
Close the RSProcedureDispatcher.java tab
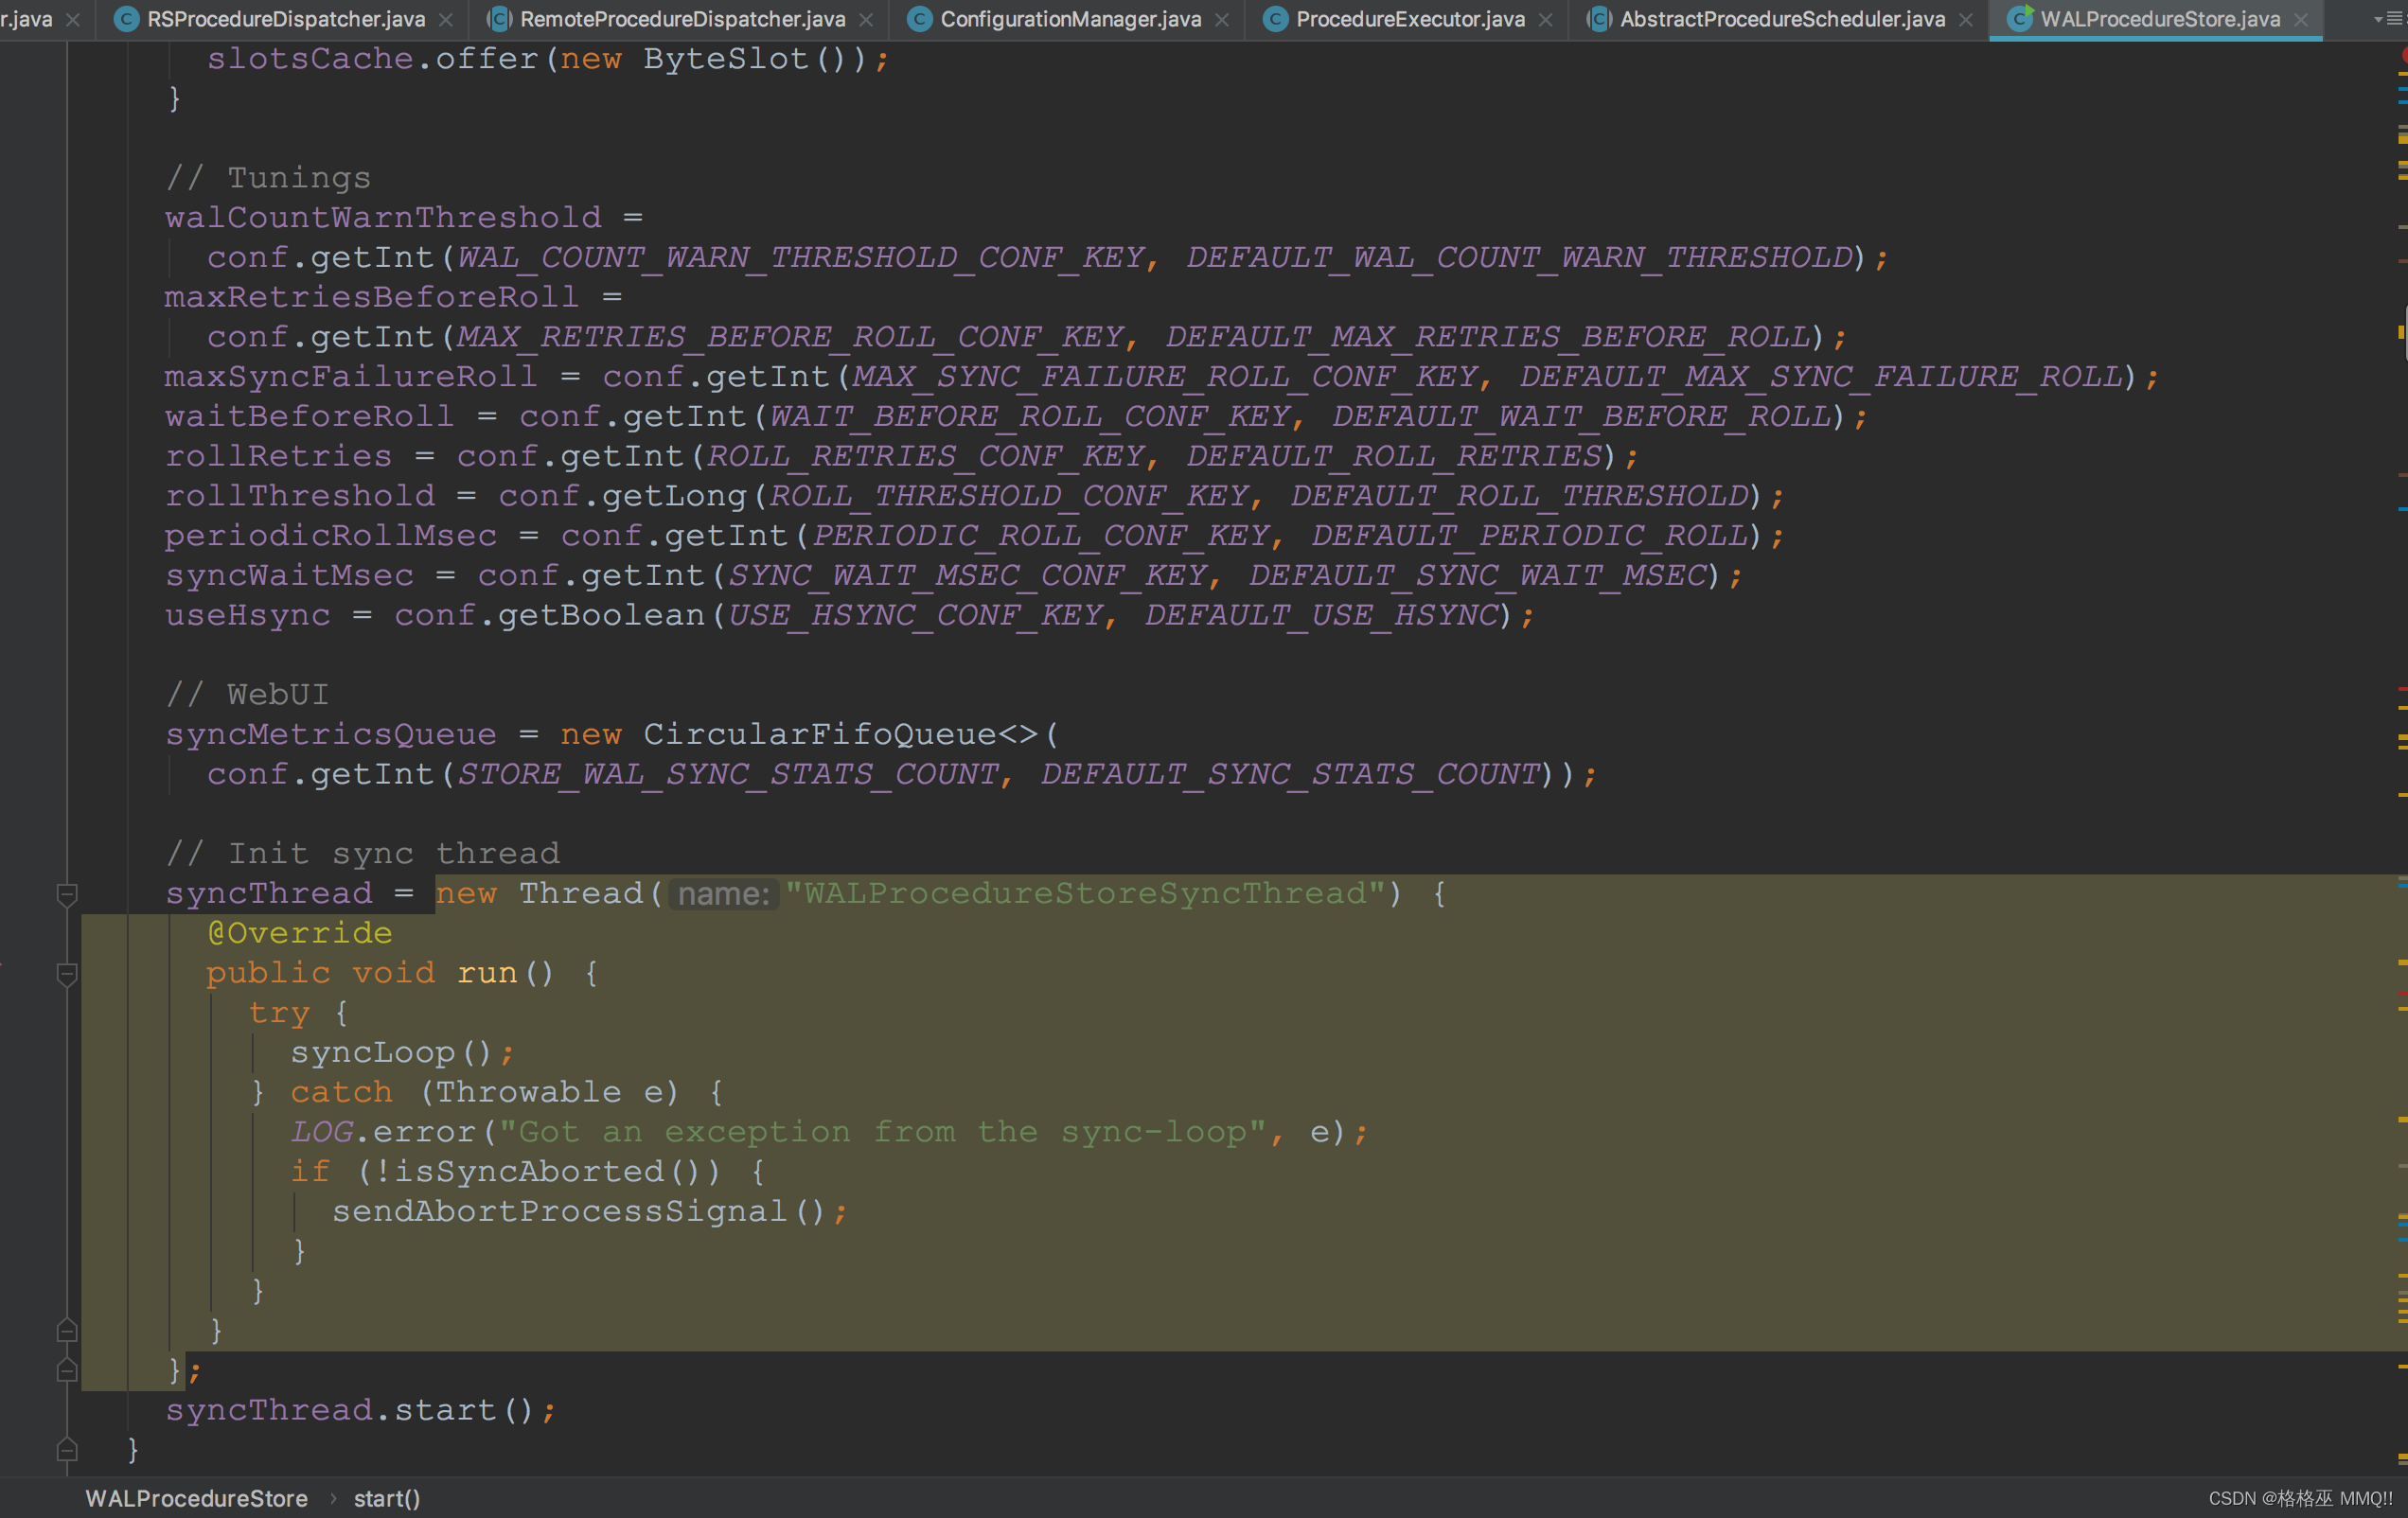point(446,20)
